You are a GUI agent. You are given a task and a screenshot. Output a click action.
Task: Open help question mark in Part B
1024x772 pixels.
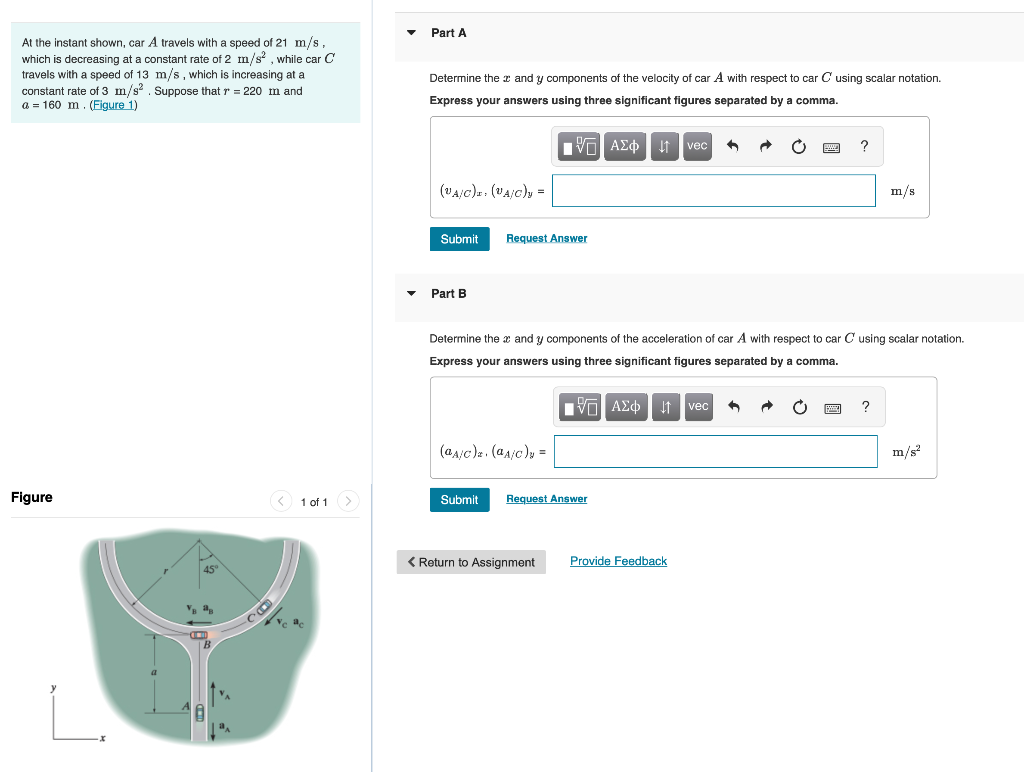click(865, 407)
